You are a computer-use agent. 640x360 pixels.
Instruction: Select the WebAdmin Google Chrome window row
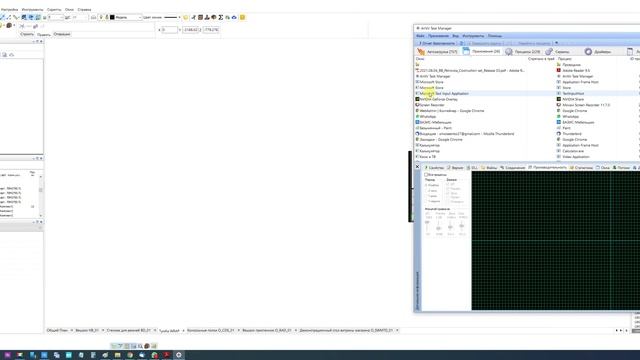click(450, 111)
